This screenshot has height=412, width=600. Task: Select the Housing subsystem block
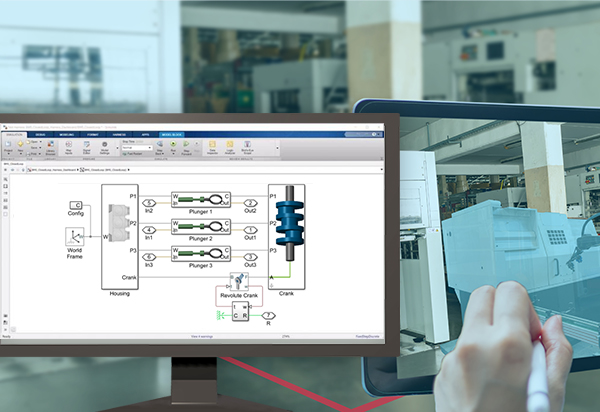tap(118, 236)
